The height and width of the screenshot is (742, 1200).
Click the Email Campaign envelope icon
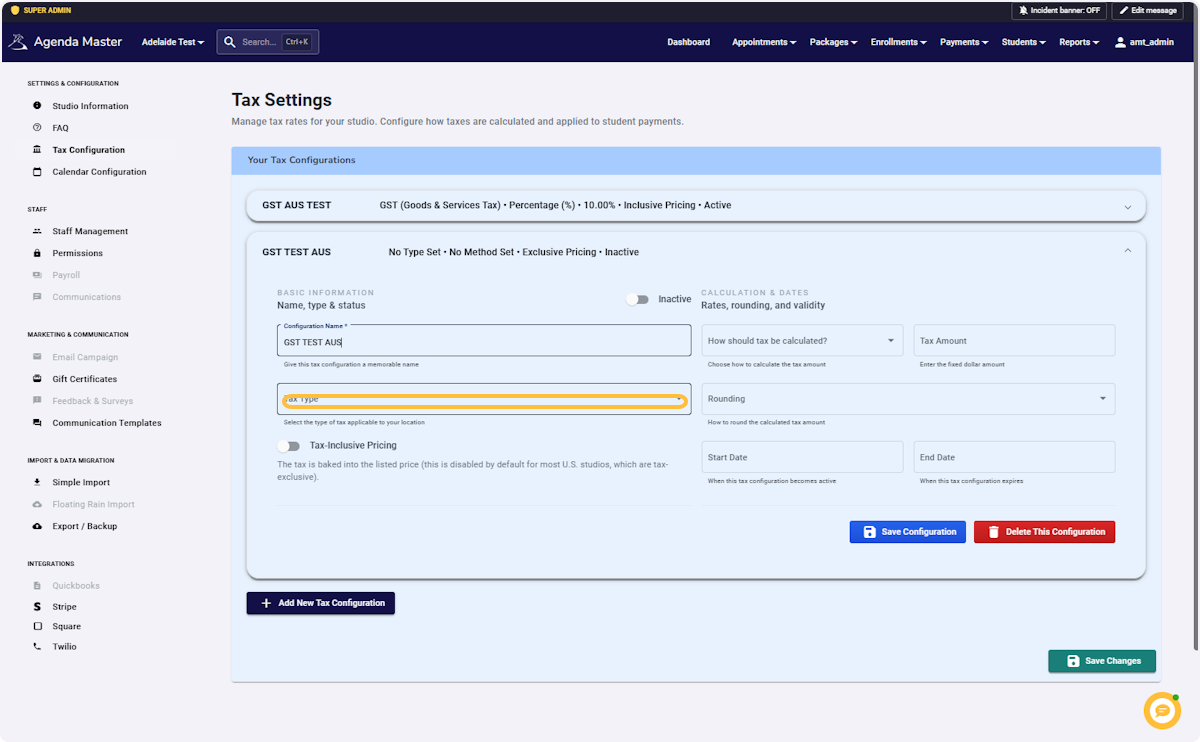click(x=37, y=357)
